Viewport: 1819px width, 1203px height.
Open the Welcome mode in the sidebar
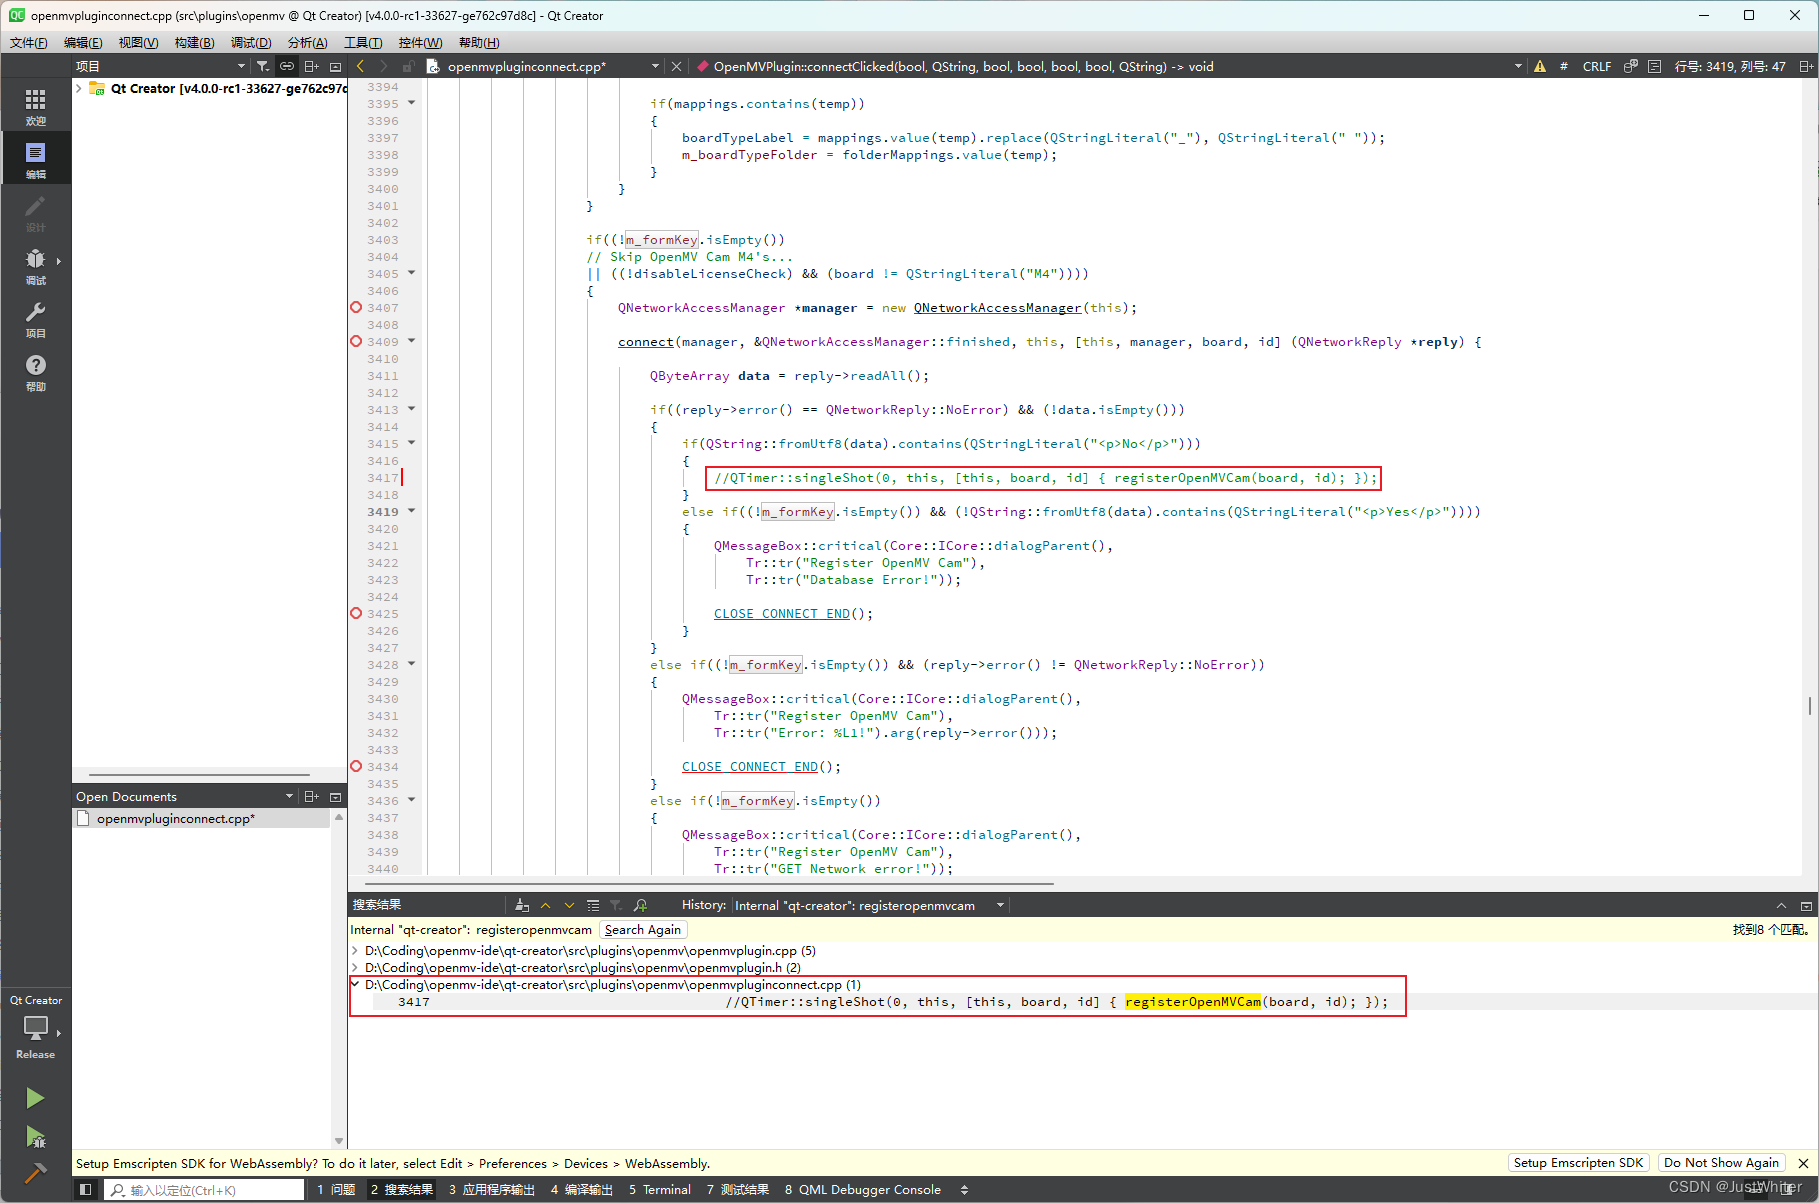pos(36,104)
